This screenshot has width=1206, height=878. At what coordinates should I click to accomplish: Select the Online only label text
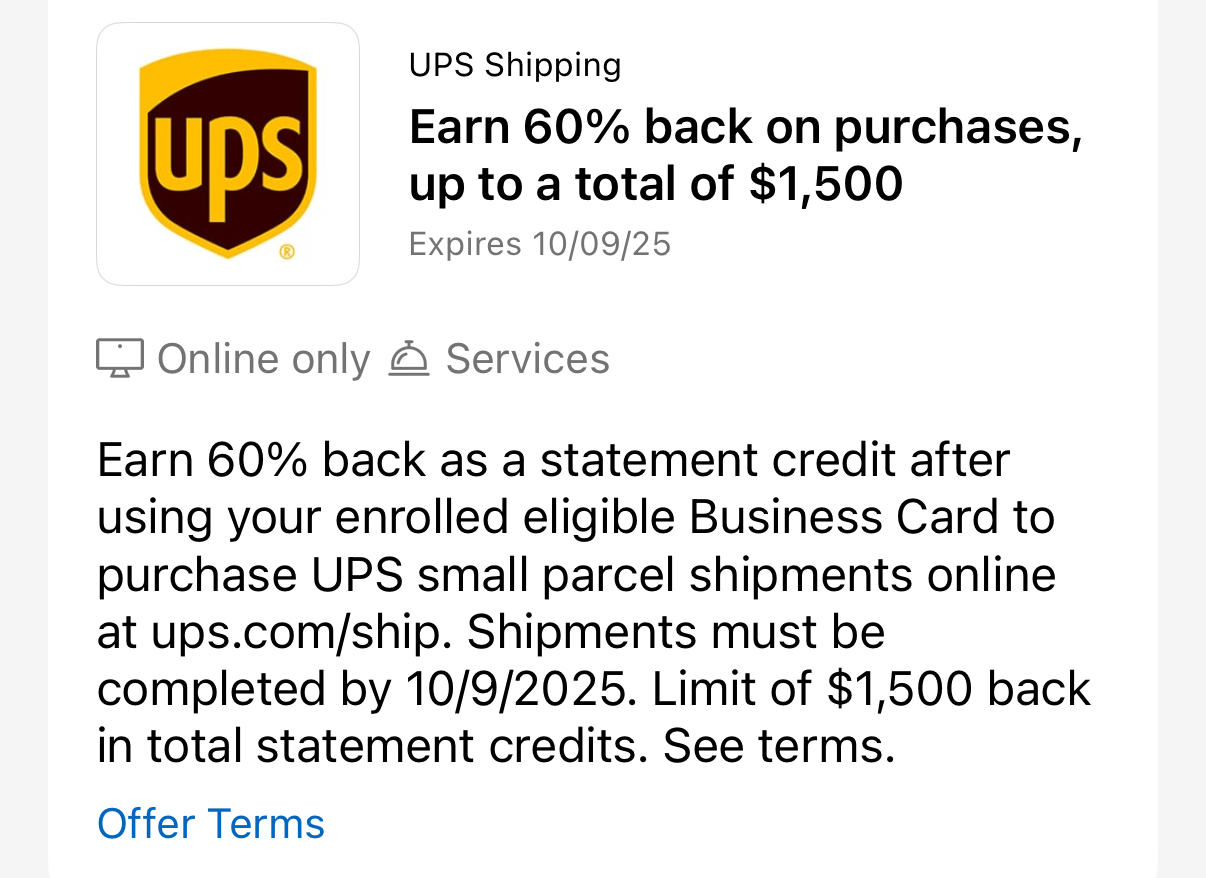[264, 359]
